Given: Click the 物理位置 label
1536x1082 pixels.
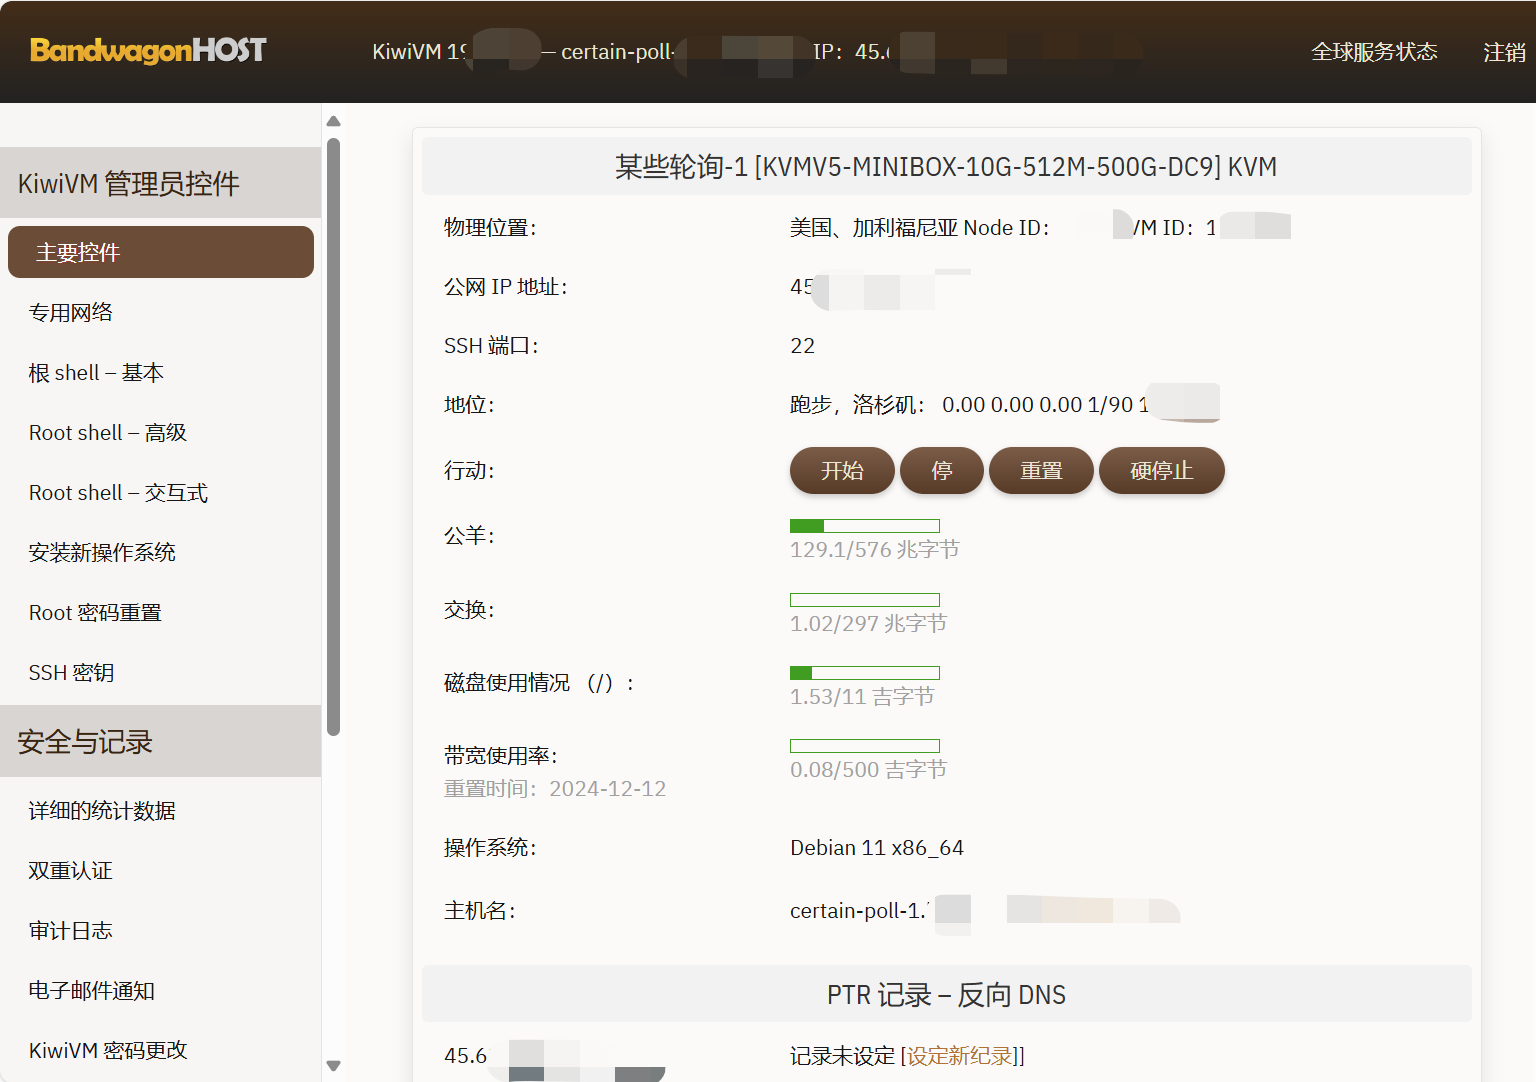Looking at the screenshot, I should 490,228.
